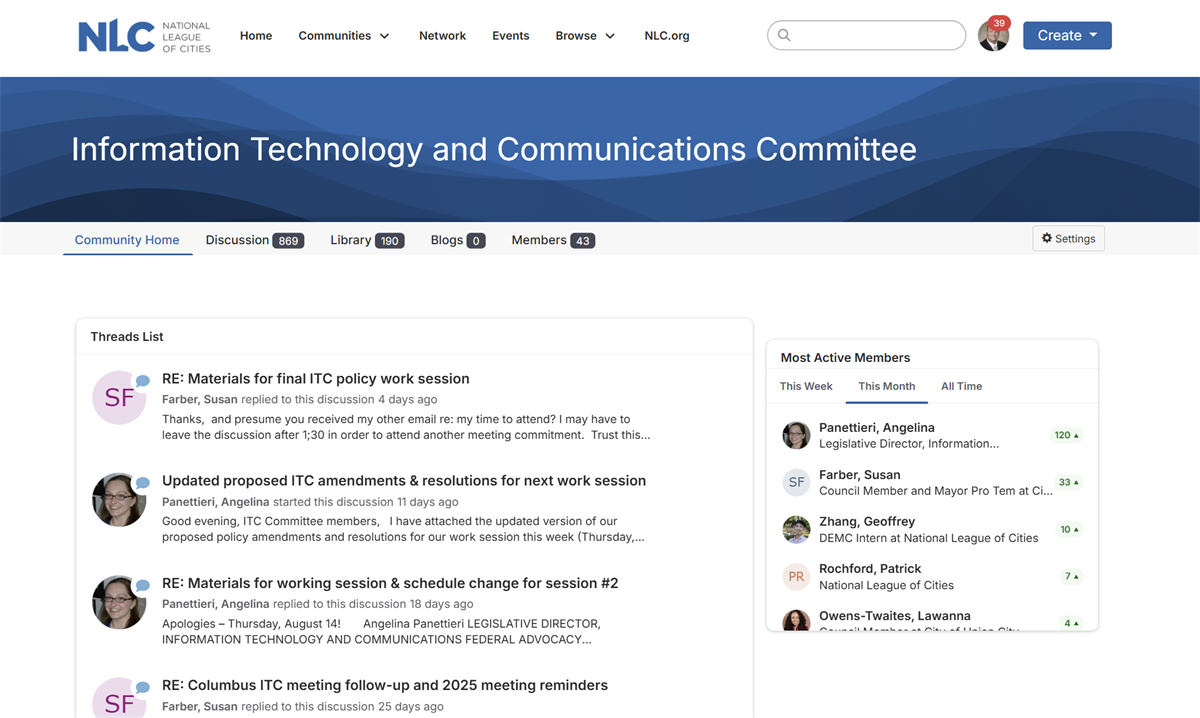This screenshot has height=718, width=1200.
Task: Click Panettieri's photo in Most Active Members
Action: [x=796, y=435]
